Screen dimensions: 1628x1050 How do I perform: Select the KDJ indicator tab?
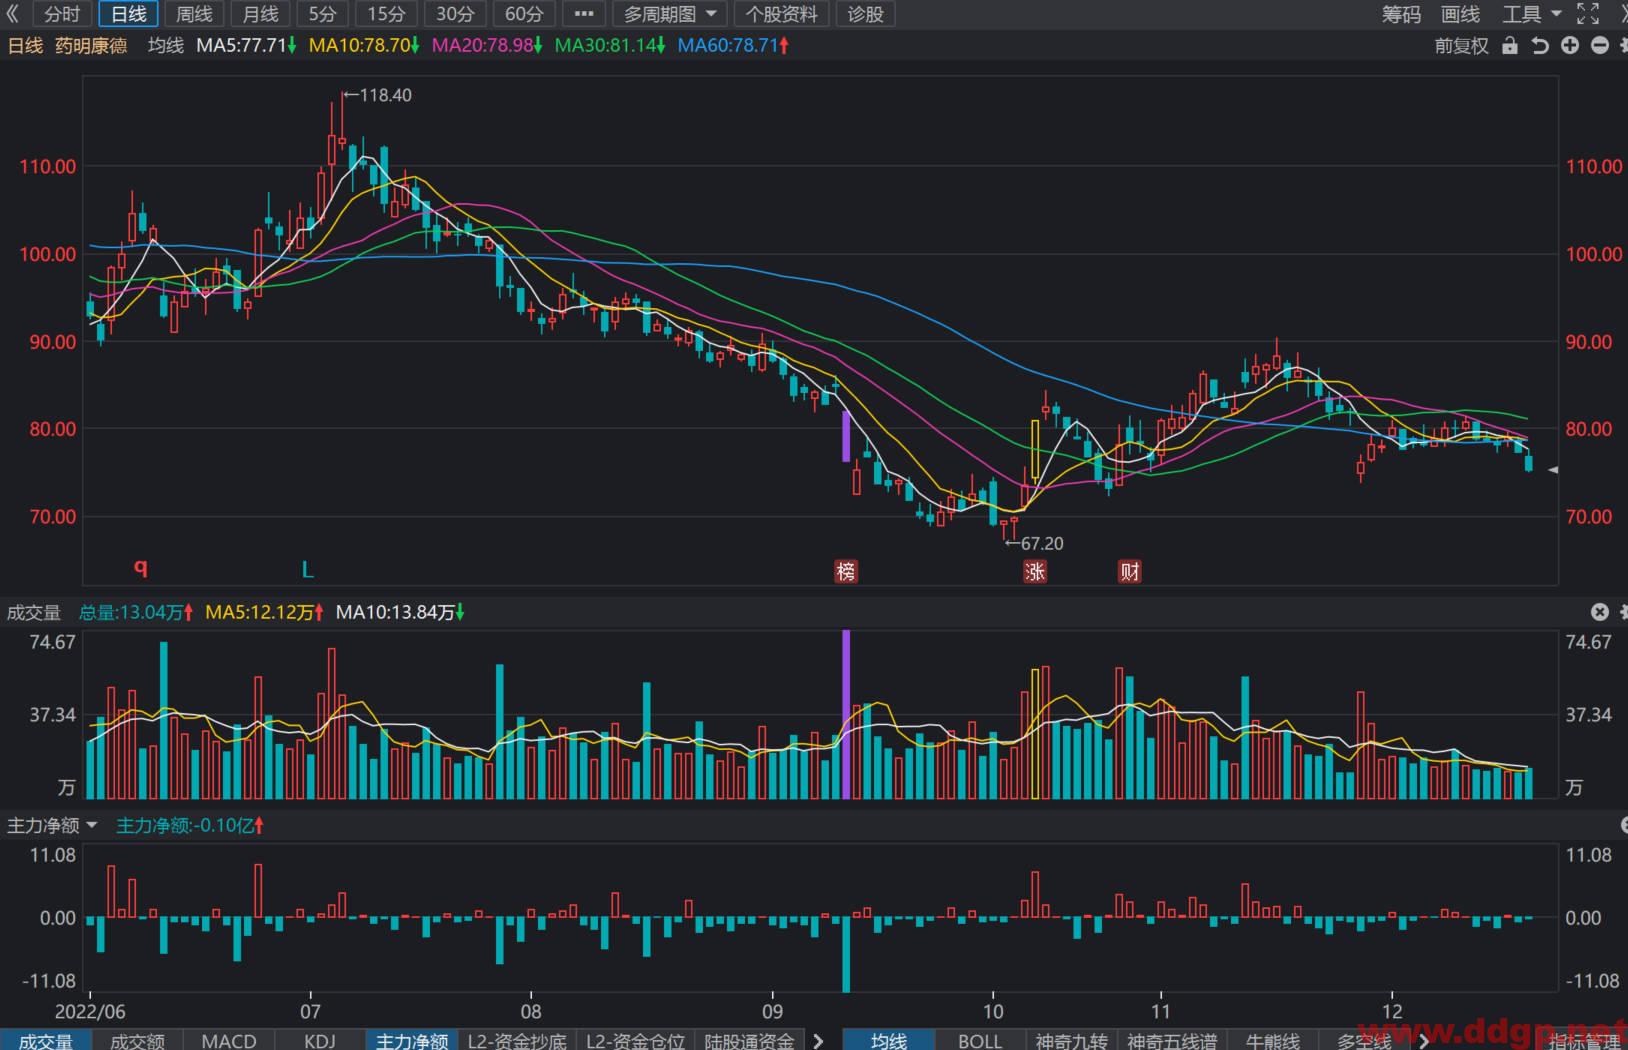[x=320, y=1040]
